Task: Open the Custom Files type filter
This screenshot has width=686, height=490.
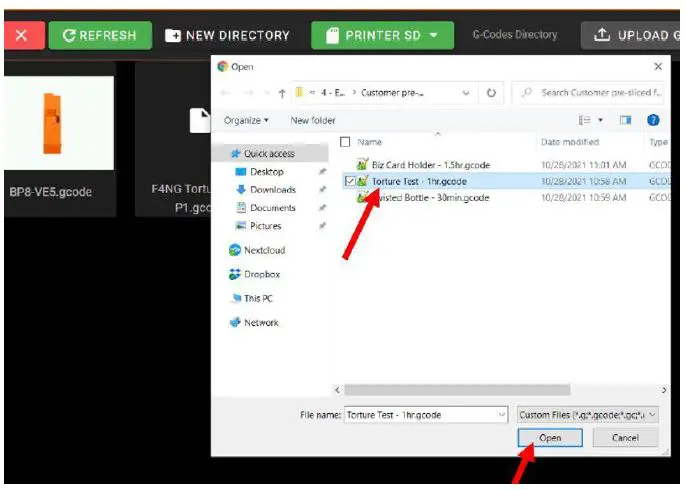Action: click(588, 415)
